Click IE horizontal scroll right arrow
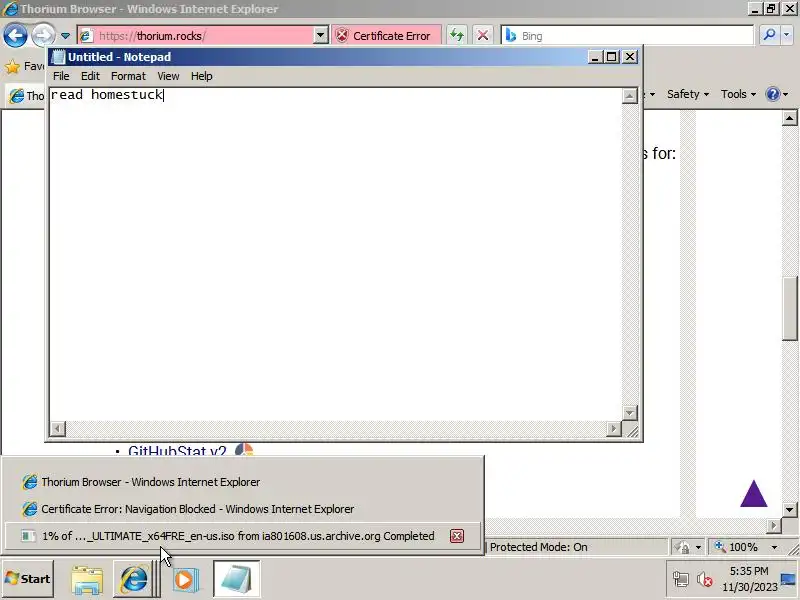The height and width of the screenshot is (600, 800). click(774, 525)
